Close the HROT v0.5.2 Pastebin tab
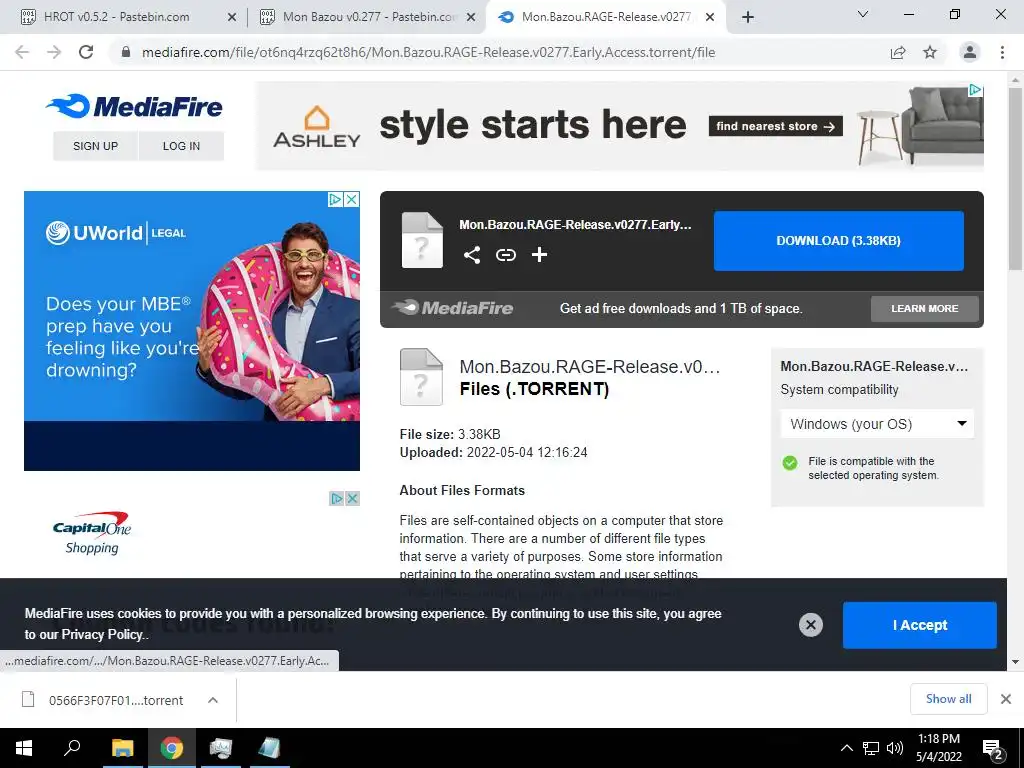 (x=232, y=18)
